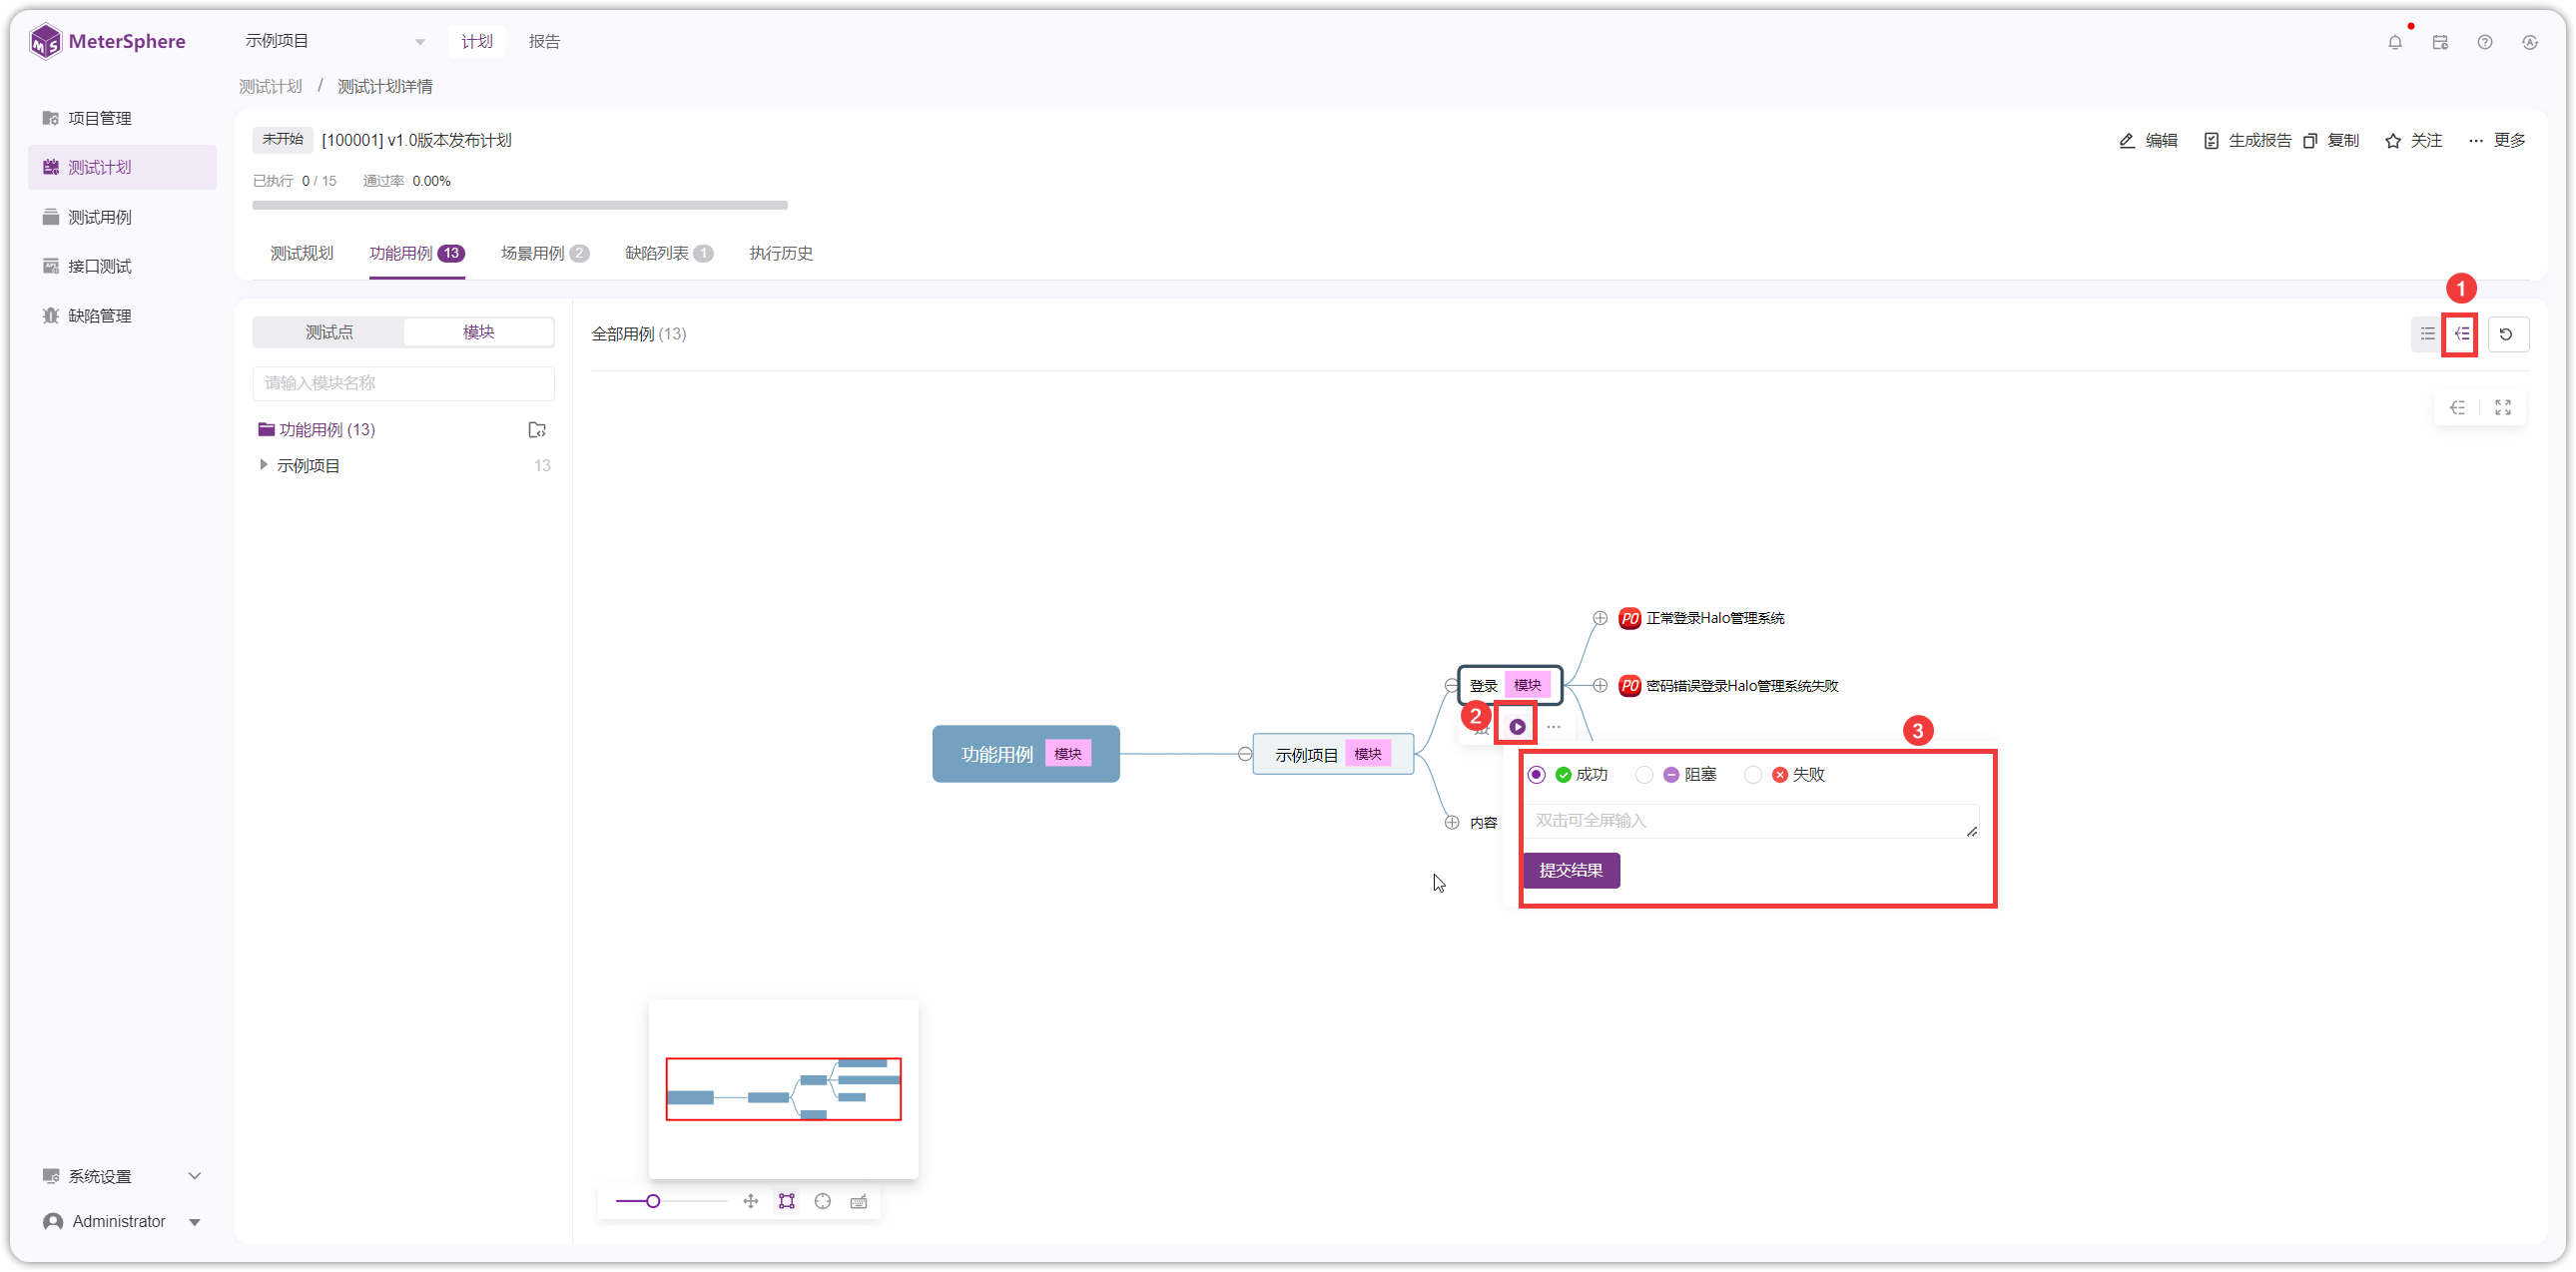Select the 成功 radio option
Screen dimensions: 2576x1272
coord(1537,775)
